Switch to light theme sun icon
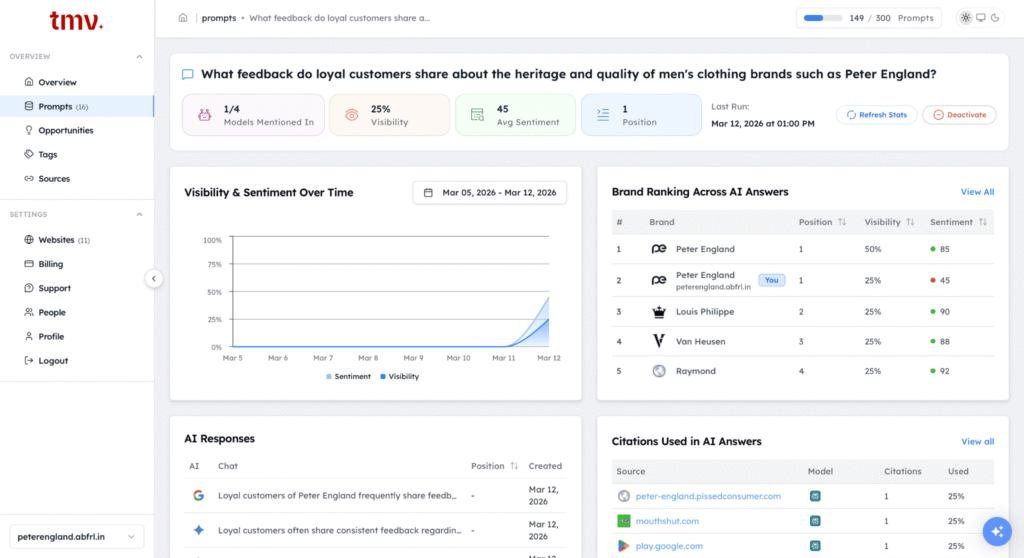The width and height of the screenshot is (1024, 558). (x=965, y=18)
